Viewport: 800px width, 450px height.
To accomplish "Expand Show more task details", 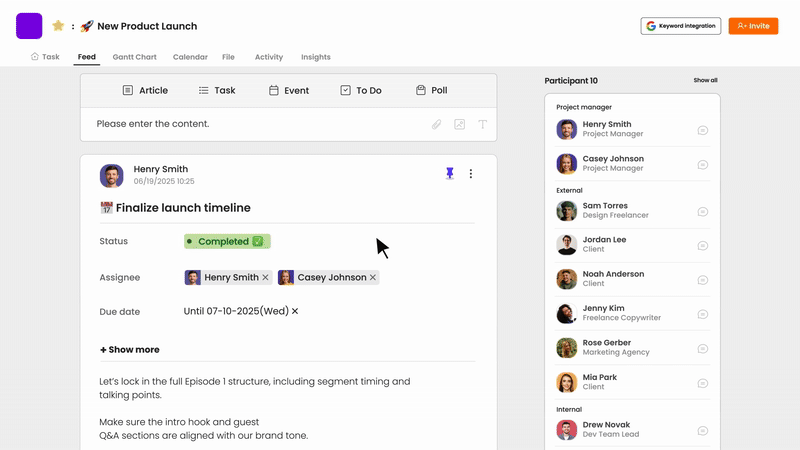I will pyautogui.click(x=130, y=350).
